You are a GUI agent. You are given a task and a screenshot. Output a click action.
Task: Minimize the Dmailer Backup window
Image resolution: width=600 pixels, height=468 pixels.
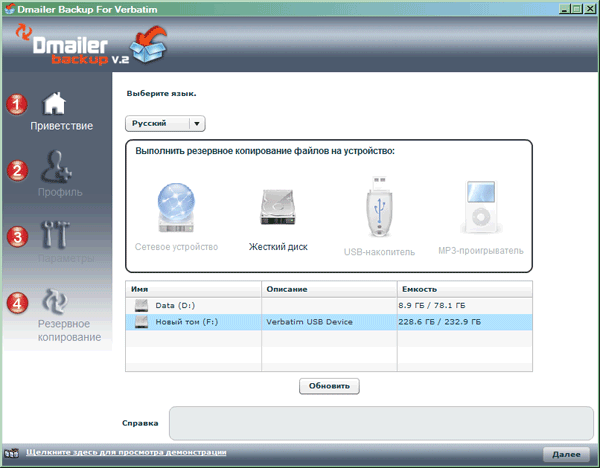coord(564,8)
